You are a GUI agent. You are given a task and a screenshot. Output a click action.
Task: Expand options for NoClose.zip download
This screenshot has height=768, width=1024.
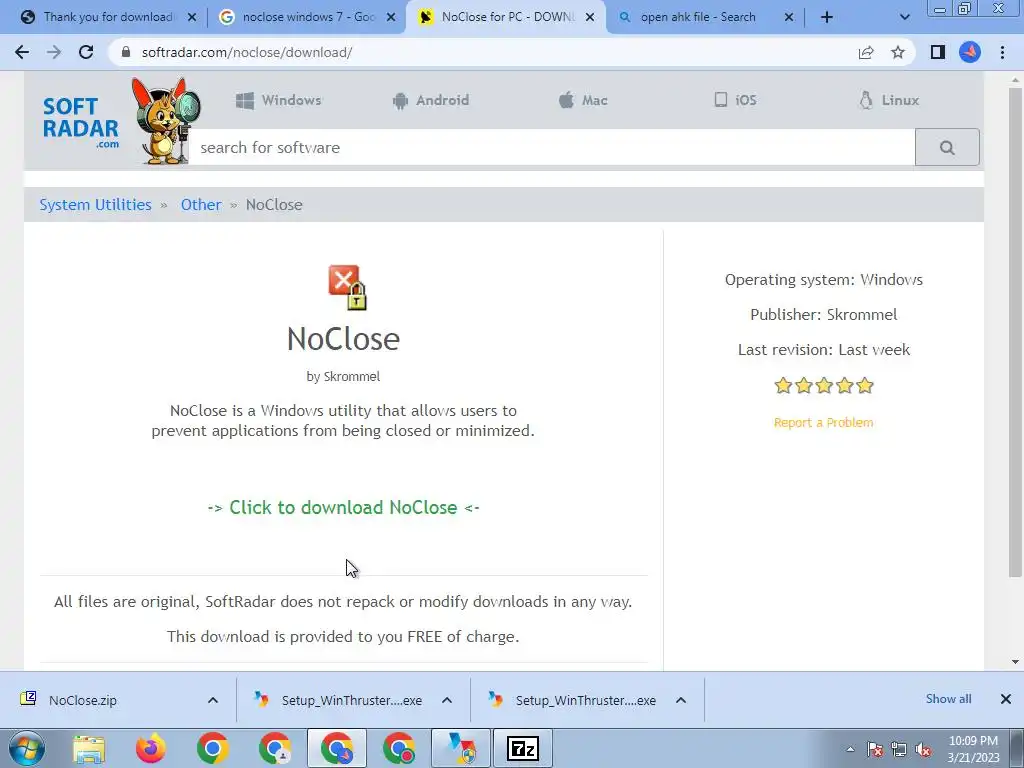213,700
